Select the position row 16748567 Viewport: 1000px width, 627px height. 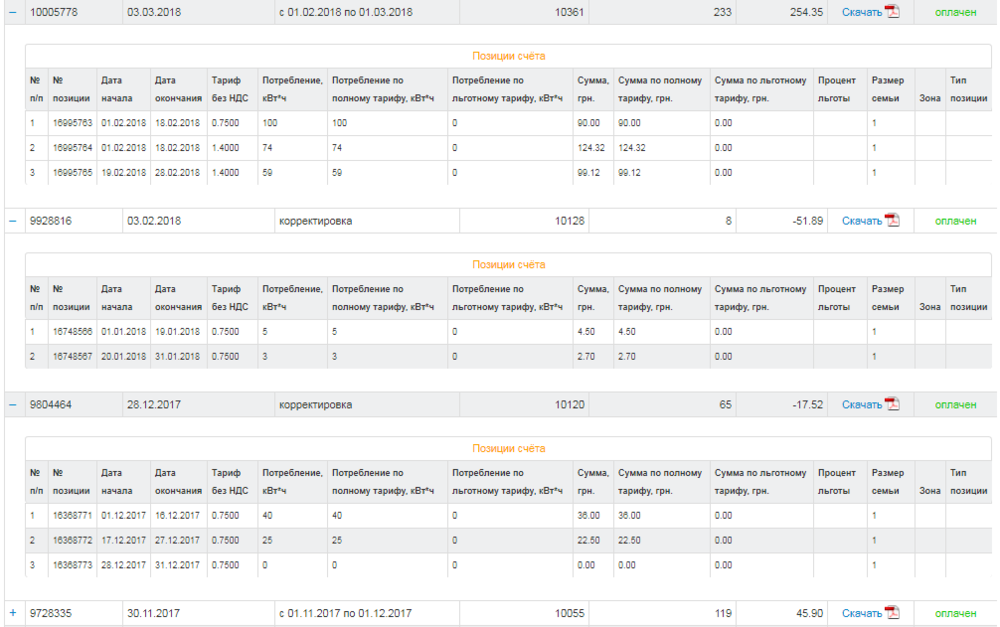pyautogui.click(x=71, y=356)
